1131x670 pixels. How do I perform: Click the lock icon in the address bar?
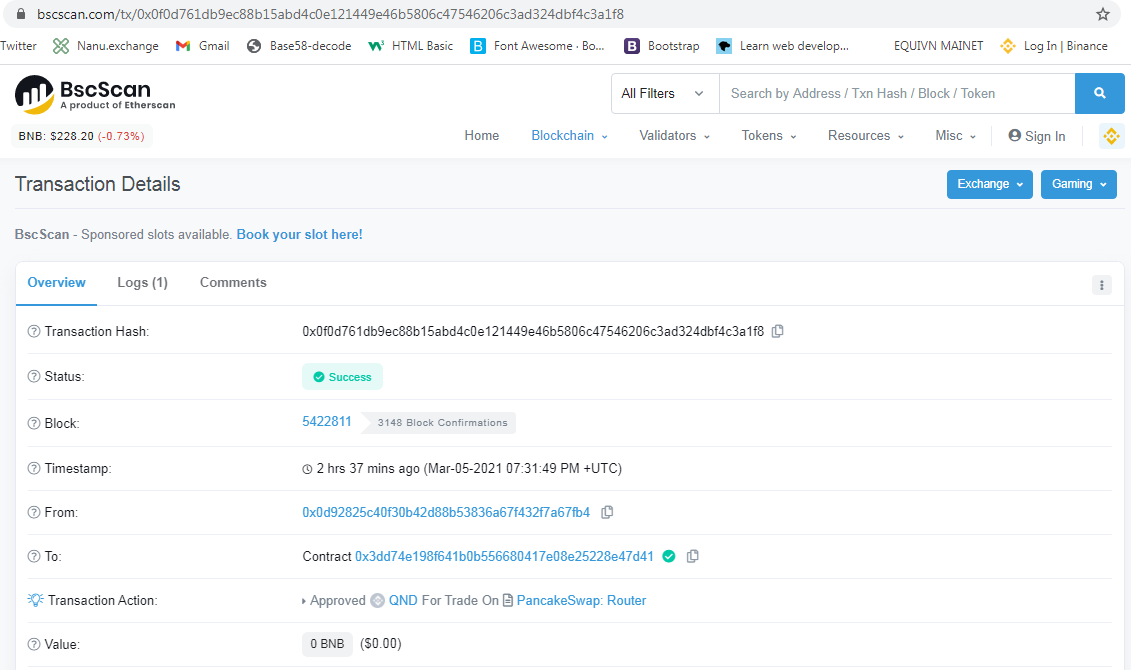point(21,14)
